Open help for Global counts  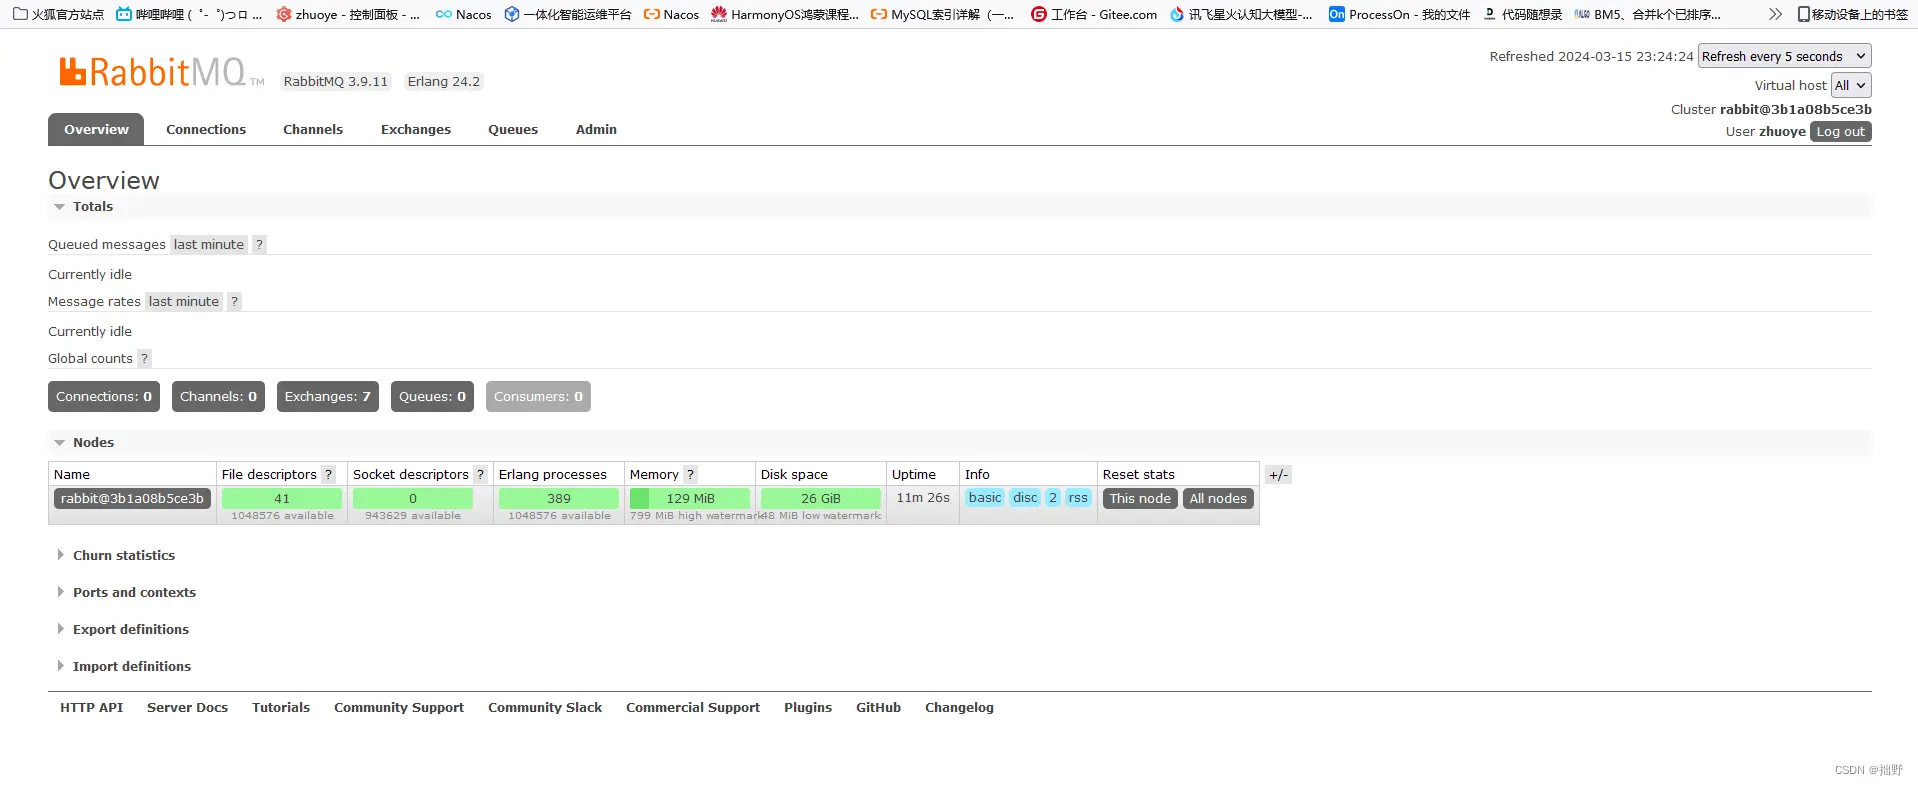(x=144, y=358)
